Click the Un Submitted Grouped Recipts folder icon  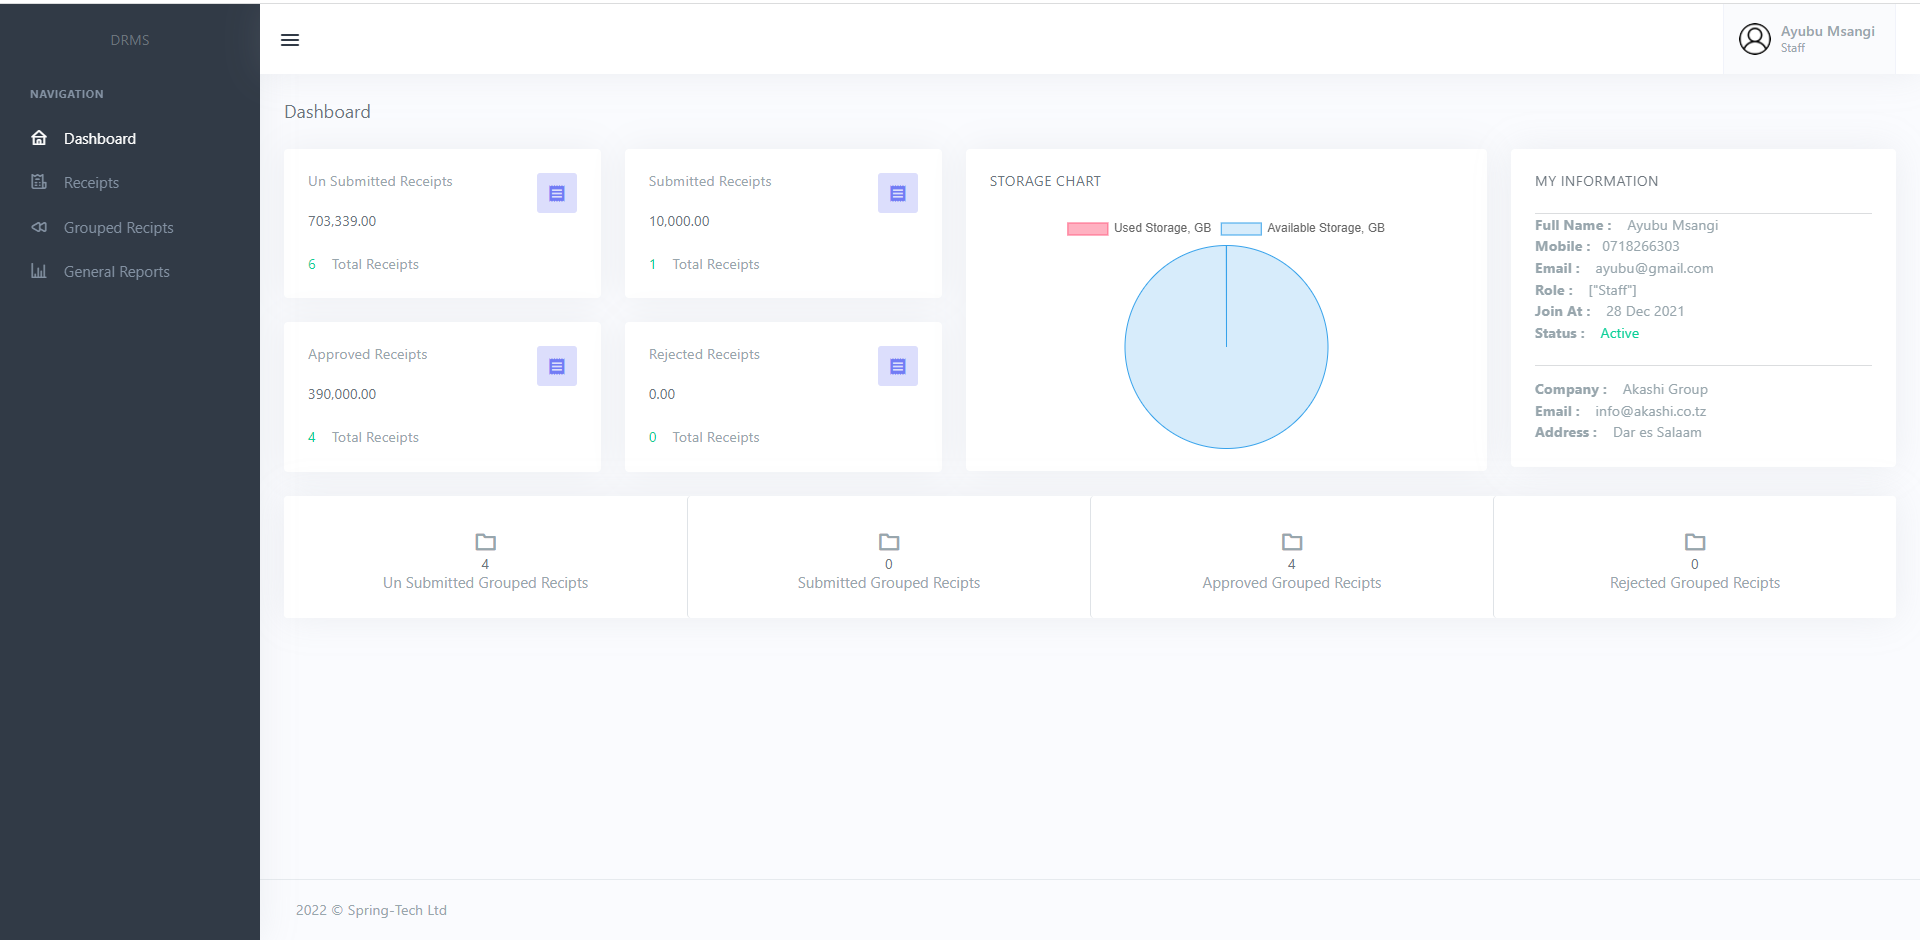(x=486, y=542)
